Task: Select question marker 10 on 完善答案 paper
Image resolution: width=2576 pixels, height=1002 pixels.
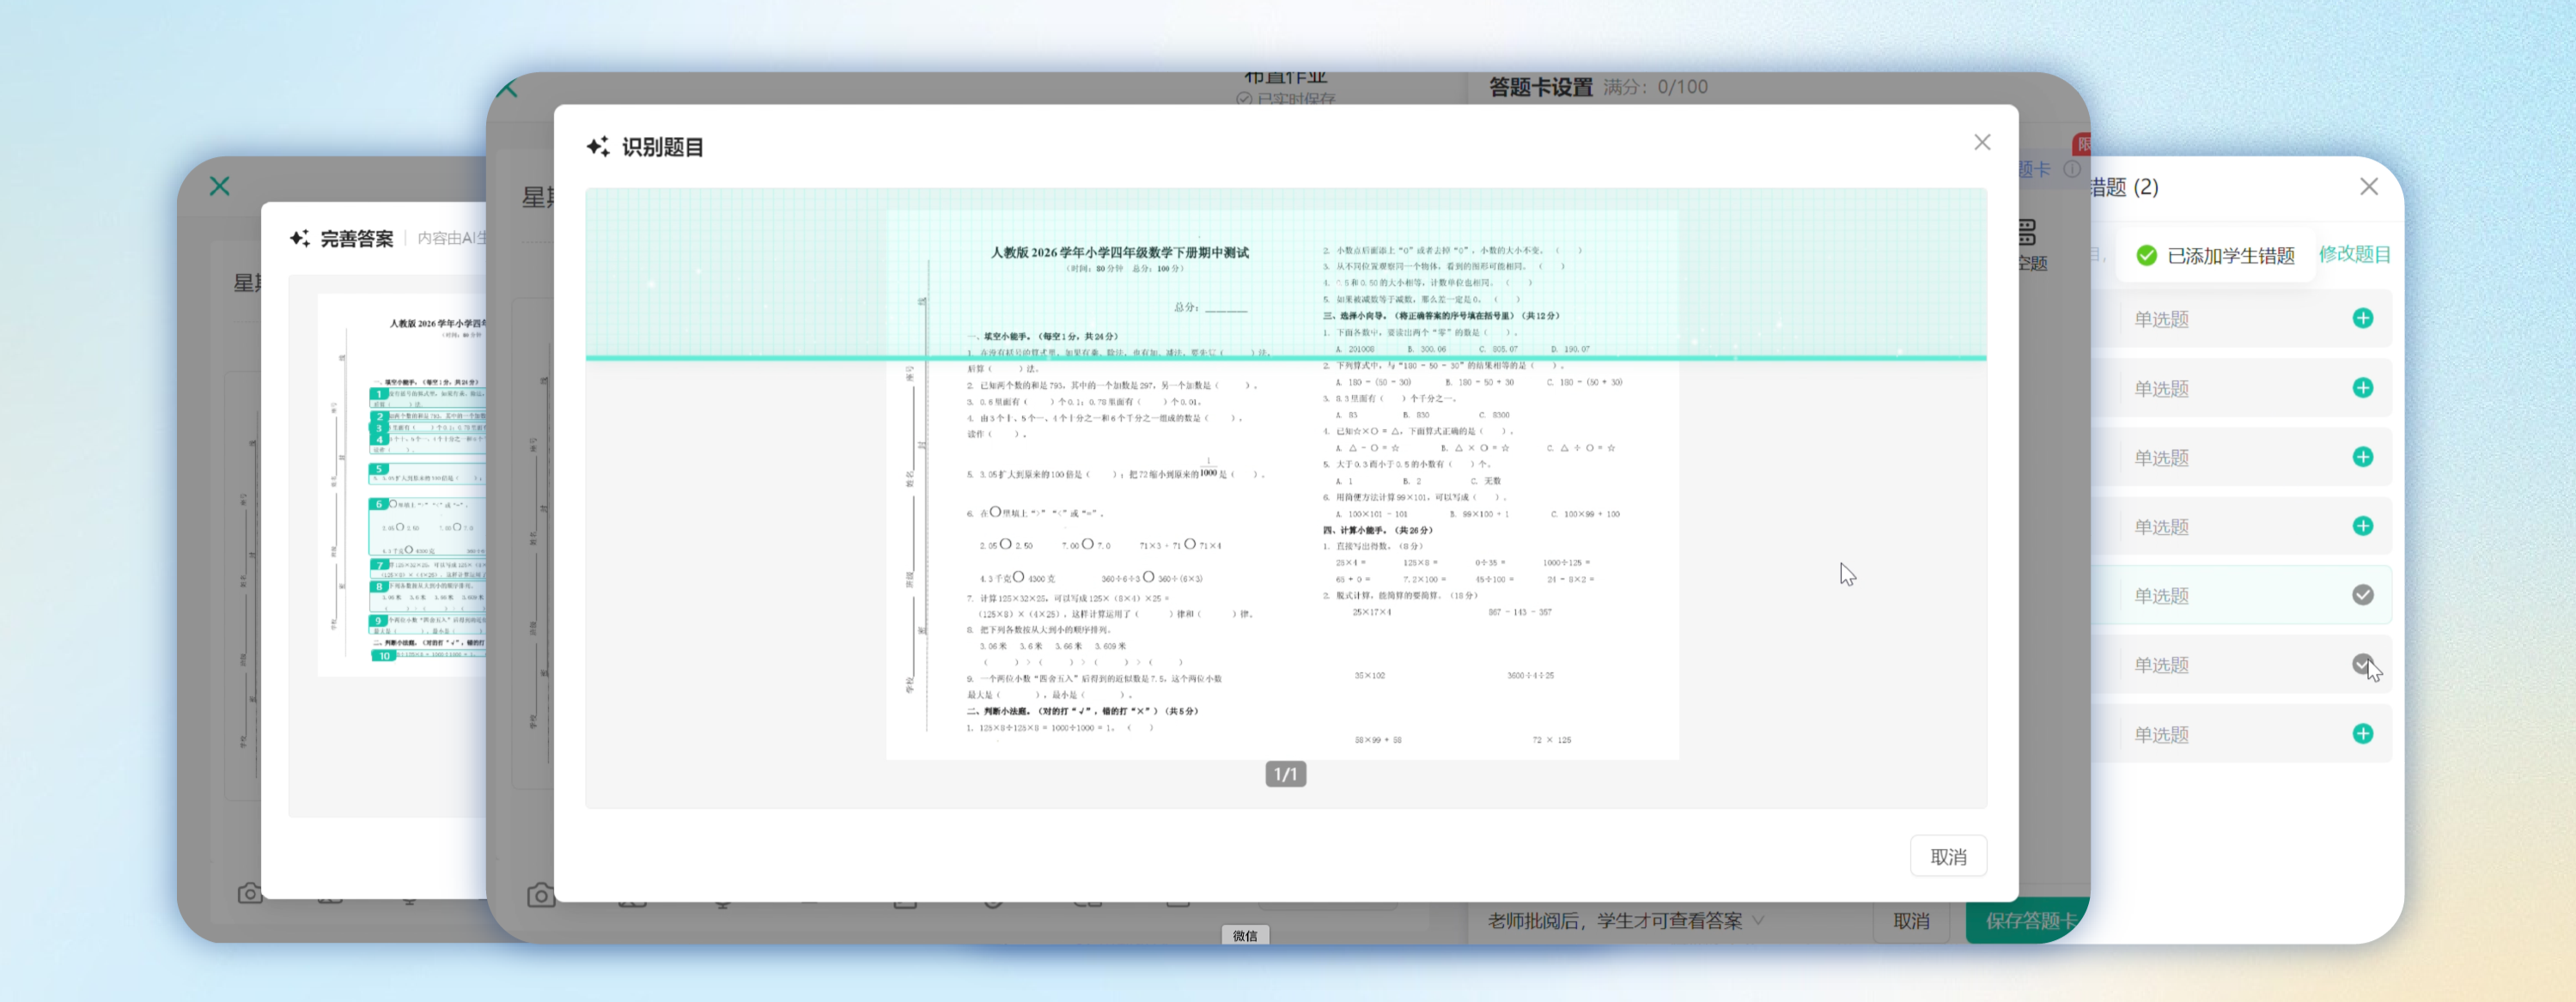Action: (x=384, y=656)
